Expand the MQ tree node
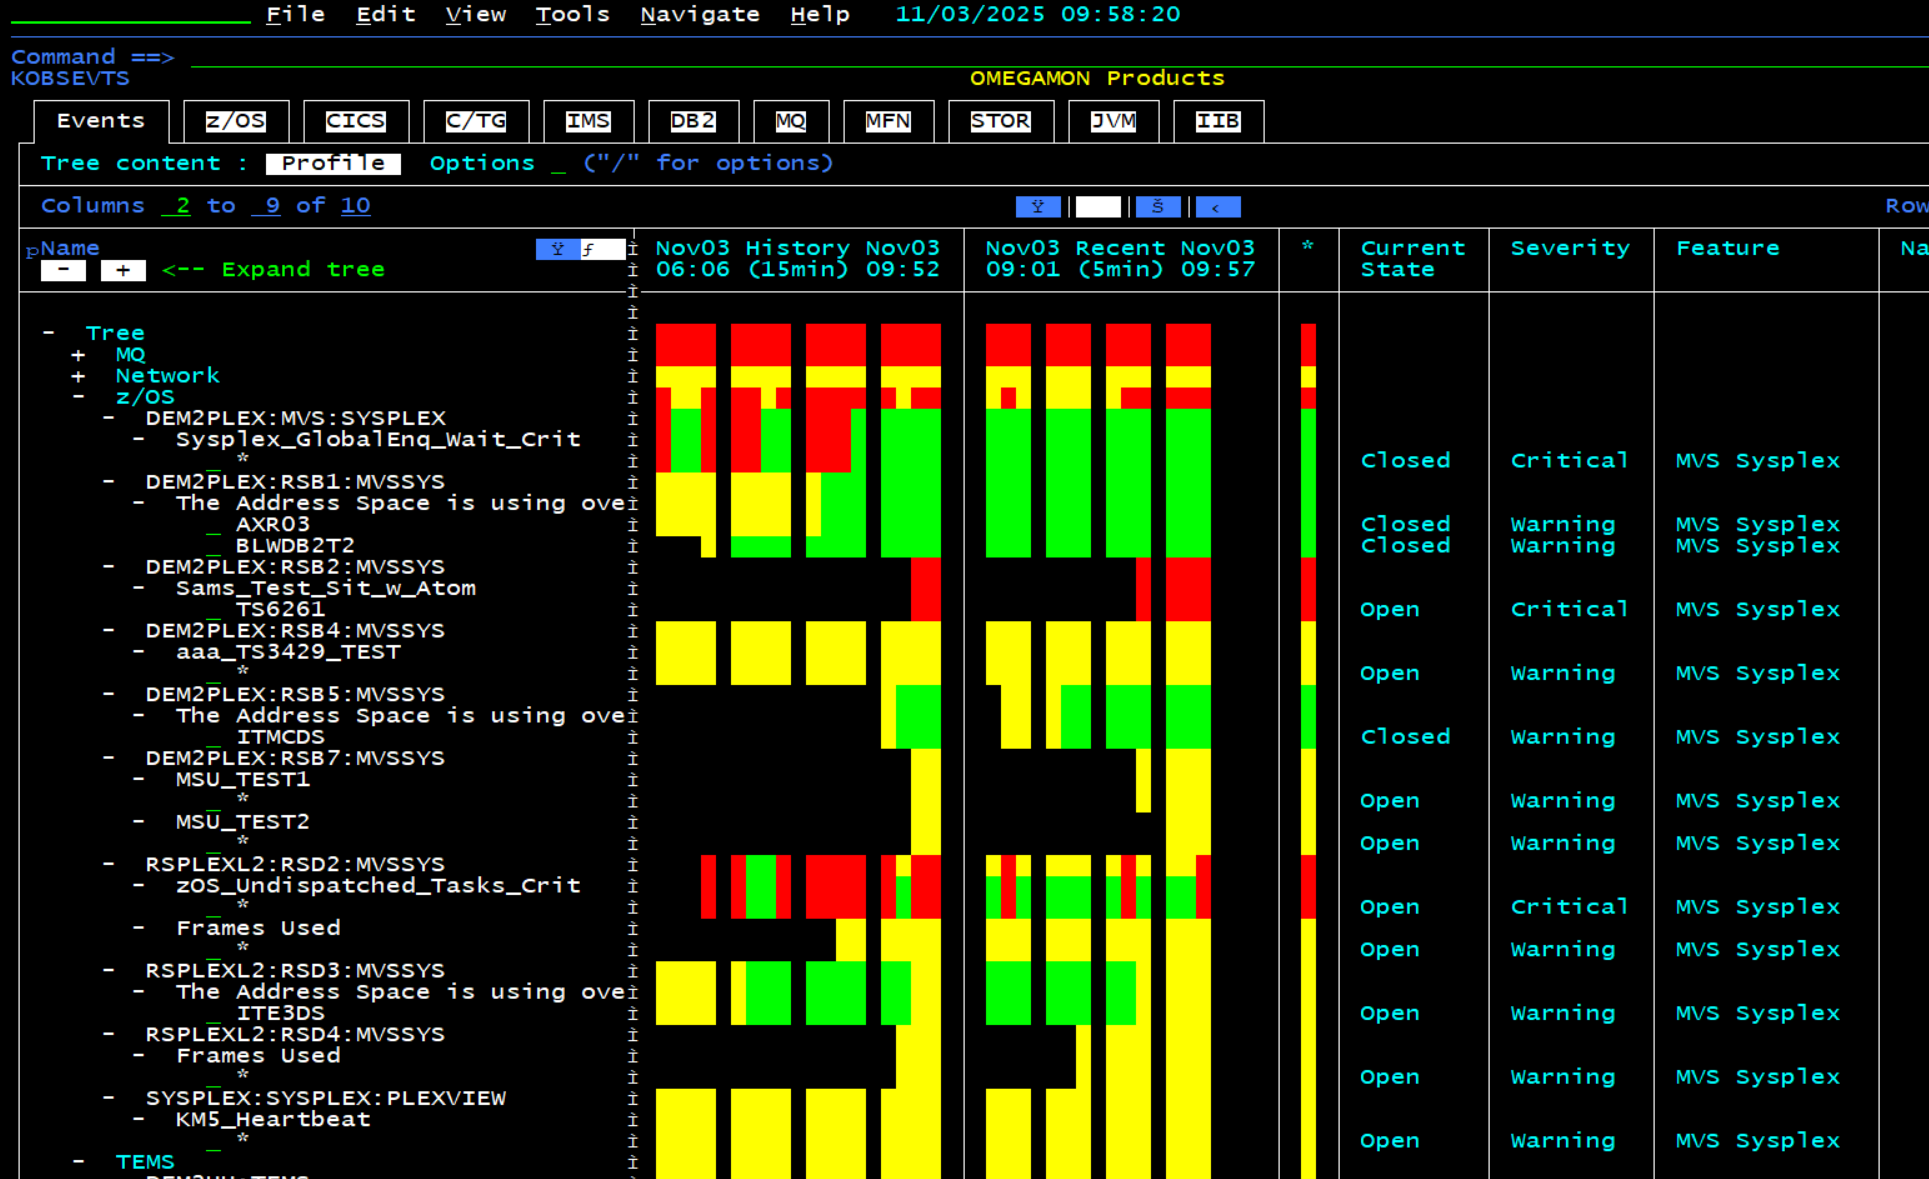1929x1179 pixels. tap(78, 355)
